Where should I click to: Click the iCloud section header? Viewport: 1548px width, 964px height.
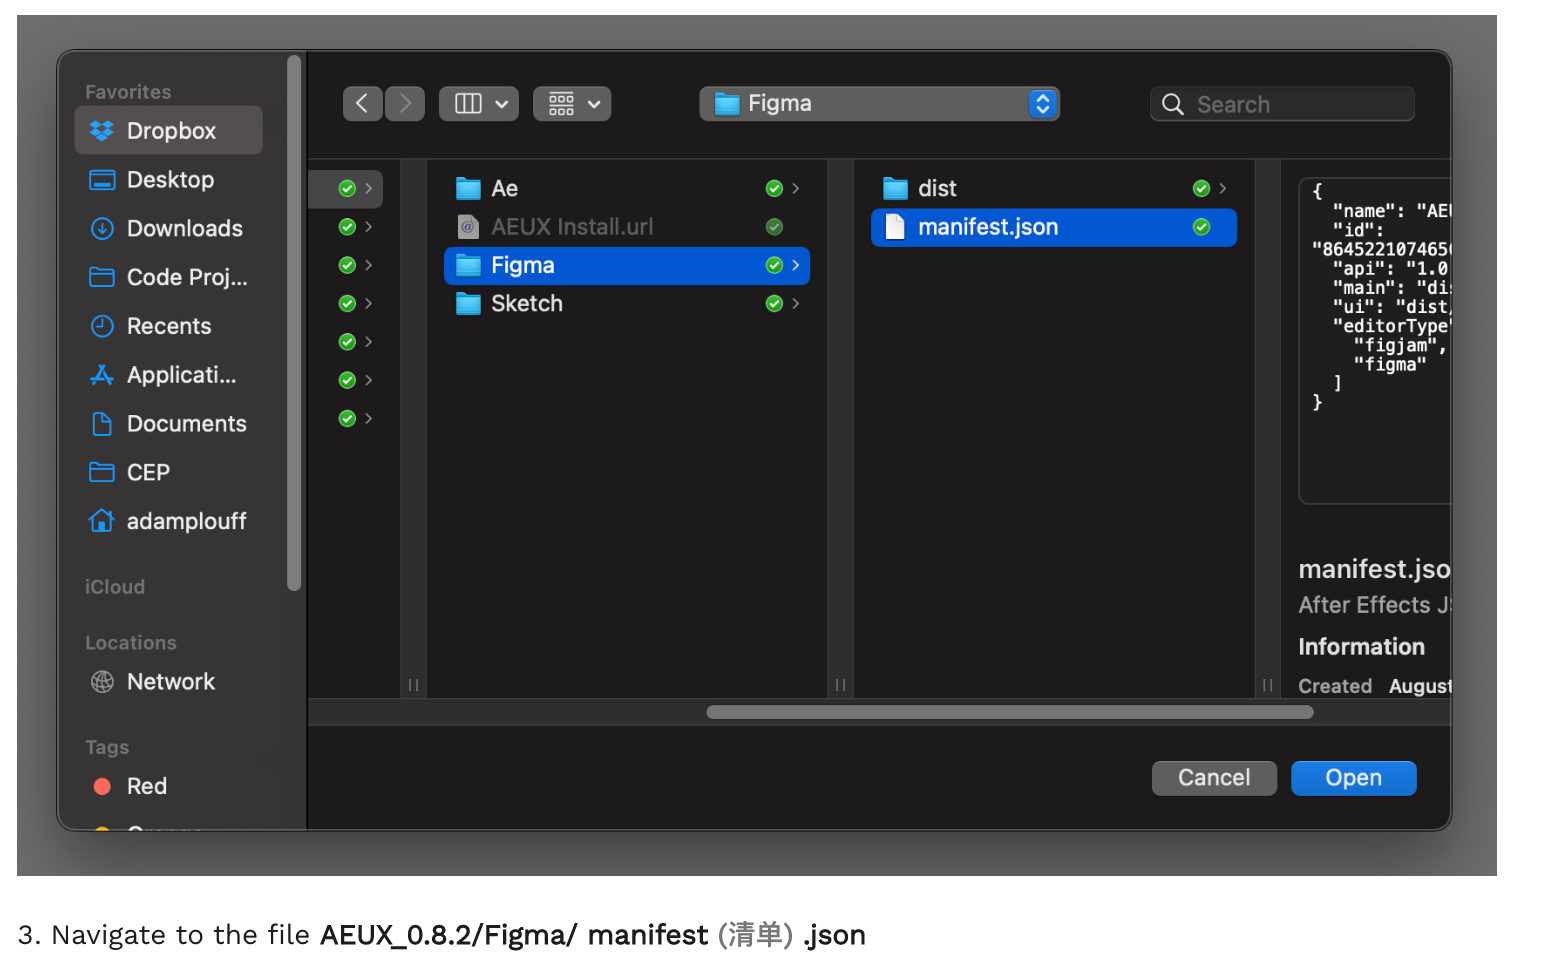coord(115,587)
